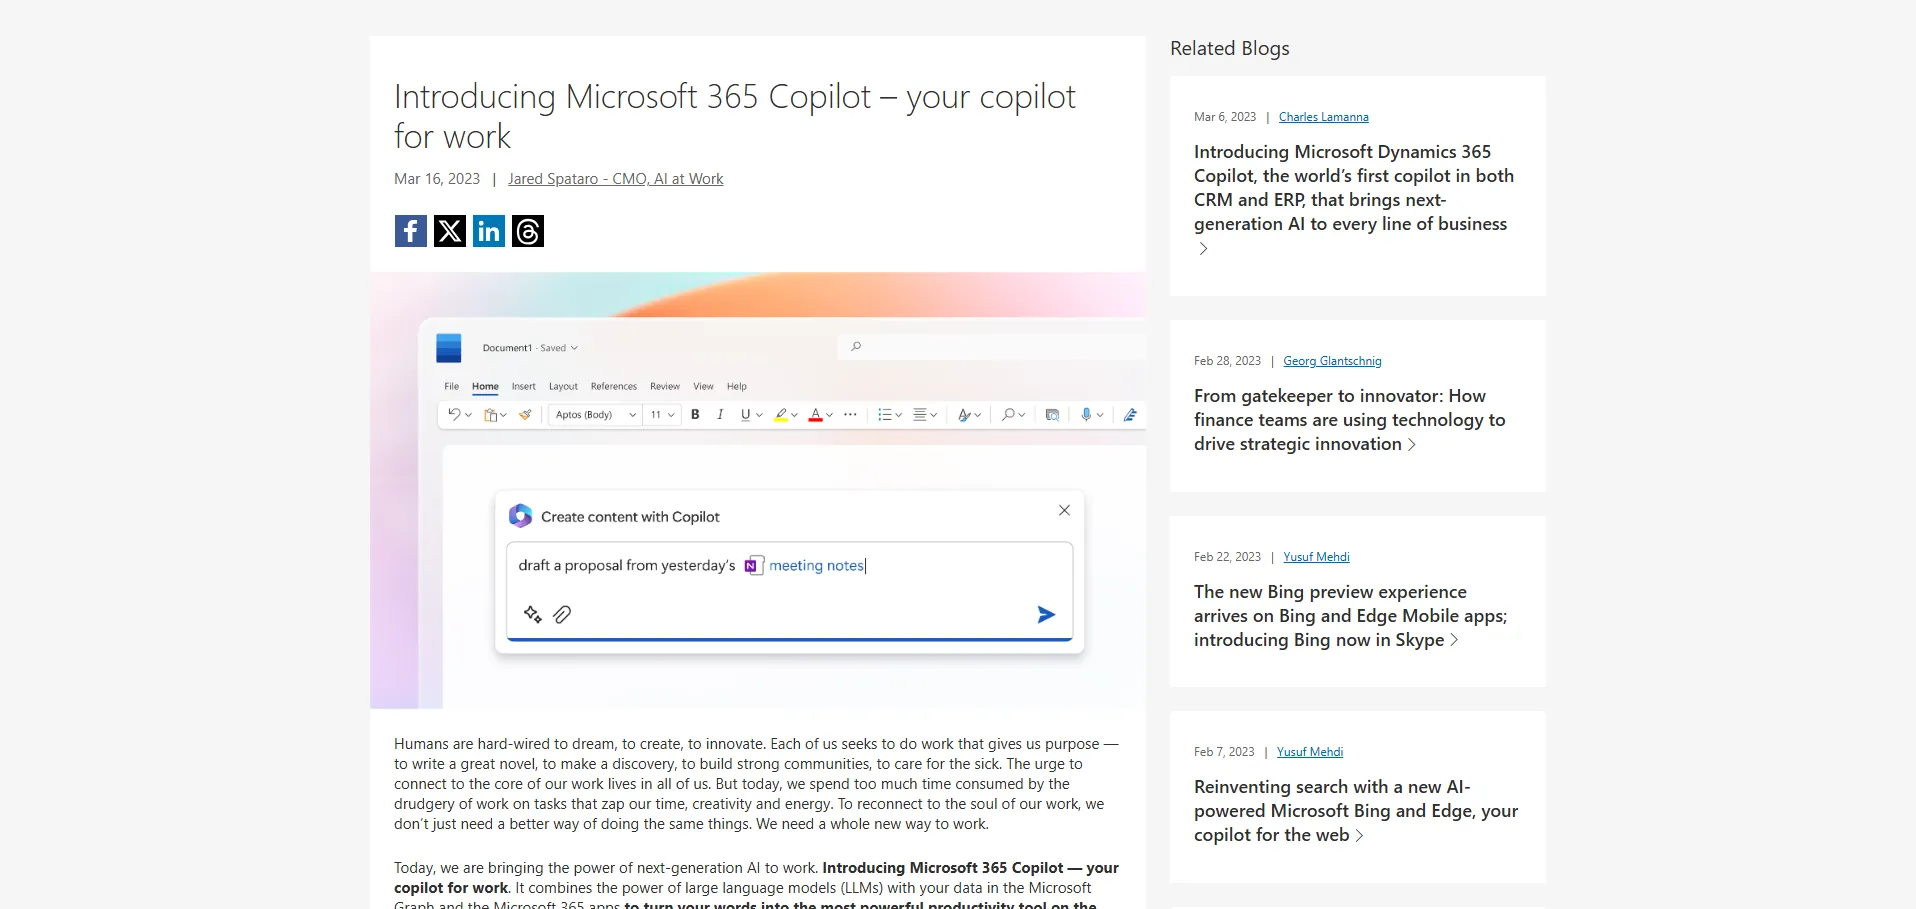
Task: Open Jared Spataro author link
Action: (615, 179)
